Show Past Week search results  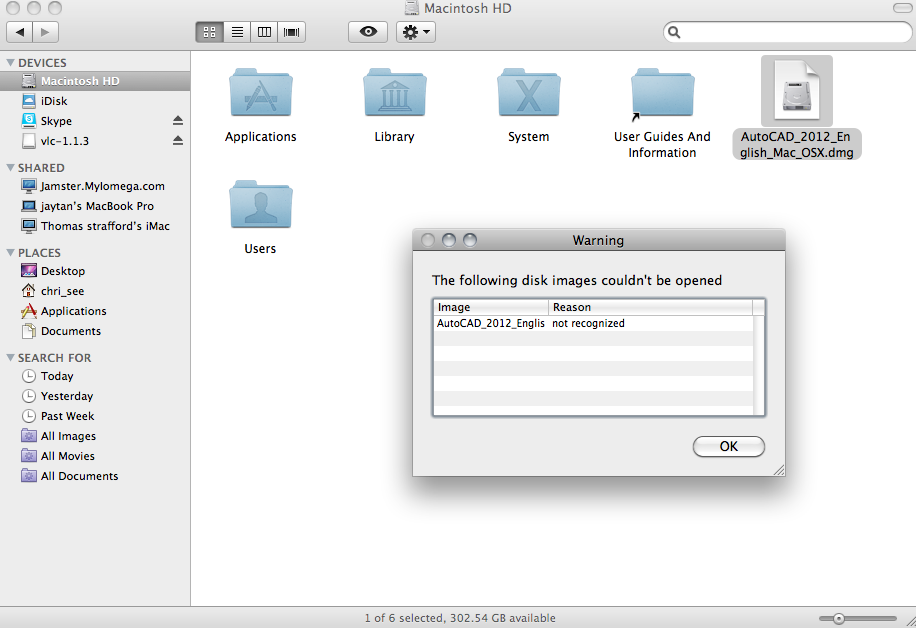(95, 416)
